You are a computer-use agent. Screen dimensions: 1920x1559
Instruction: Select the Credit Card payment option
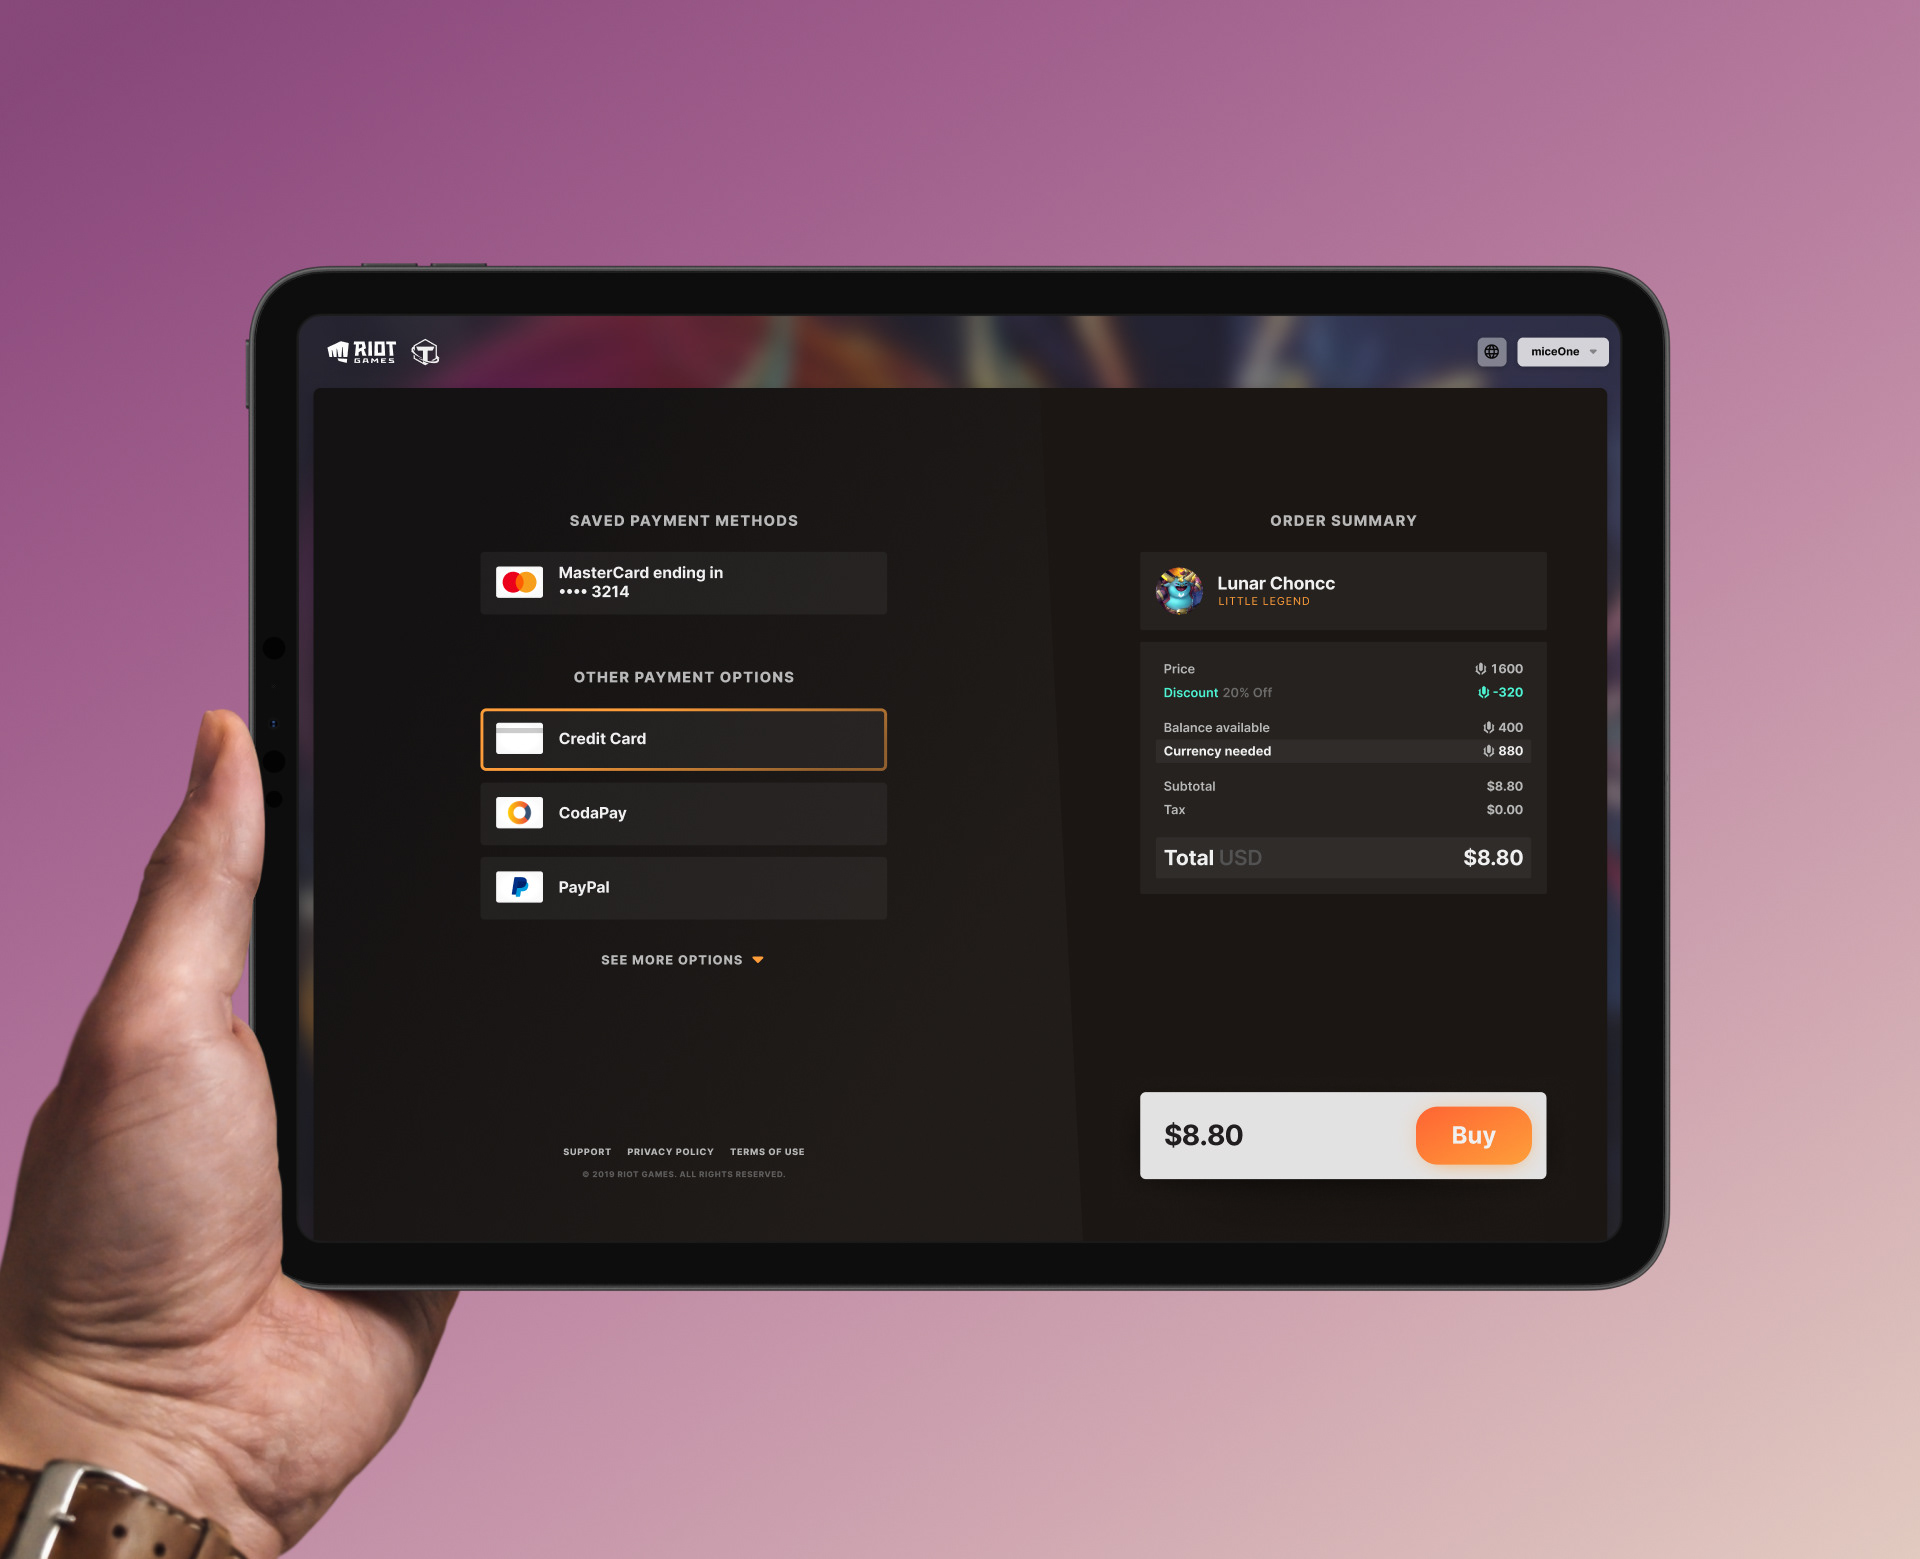coord(682,738)
